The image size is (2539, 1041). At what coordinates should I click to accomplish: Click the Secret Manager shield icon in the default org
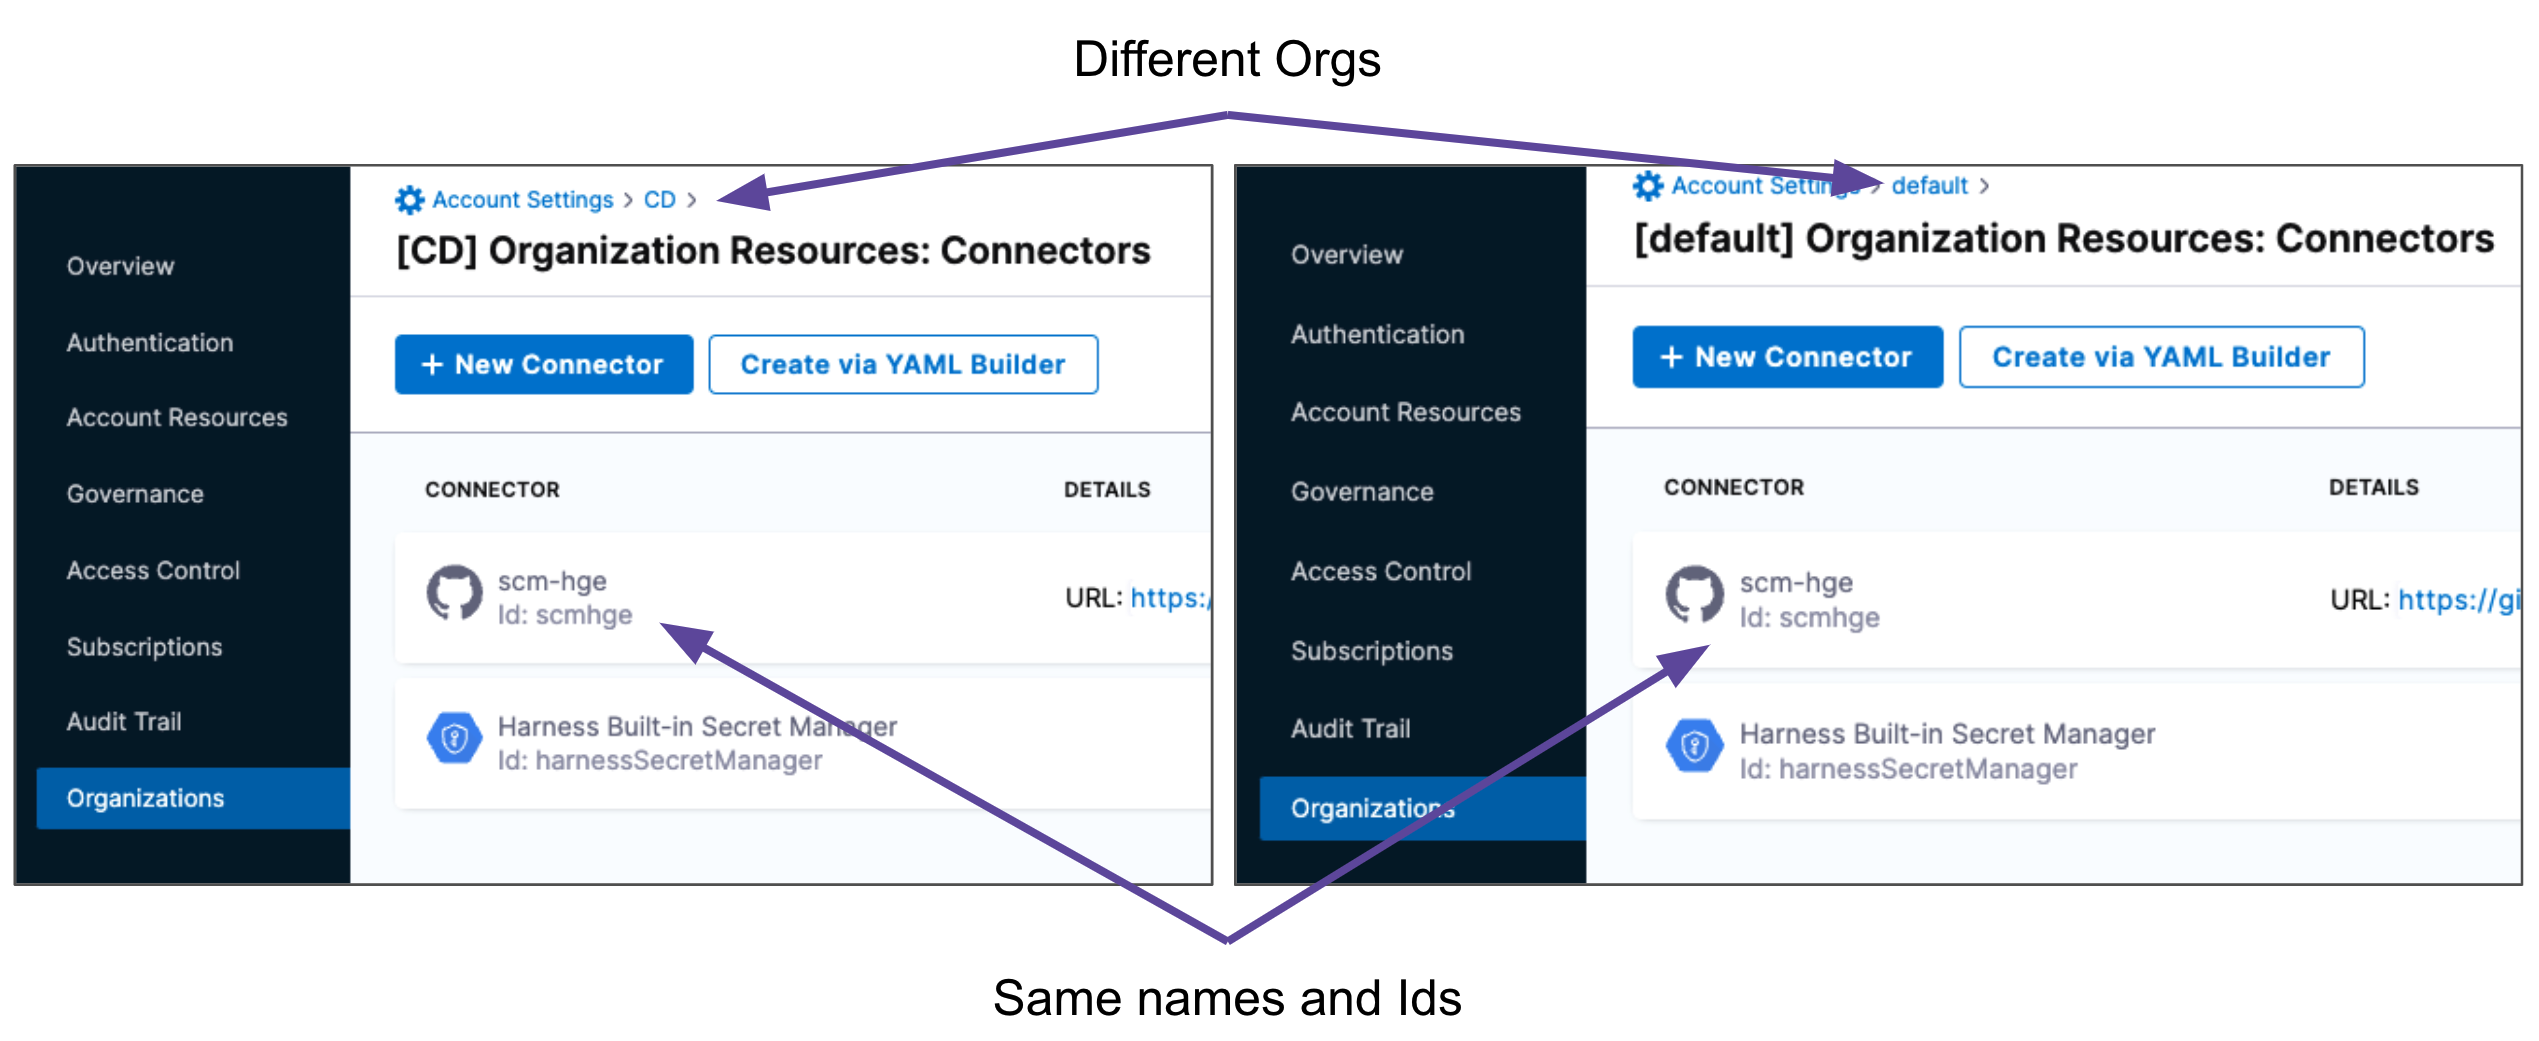pyautogui.click(x=1694, y=746)
